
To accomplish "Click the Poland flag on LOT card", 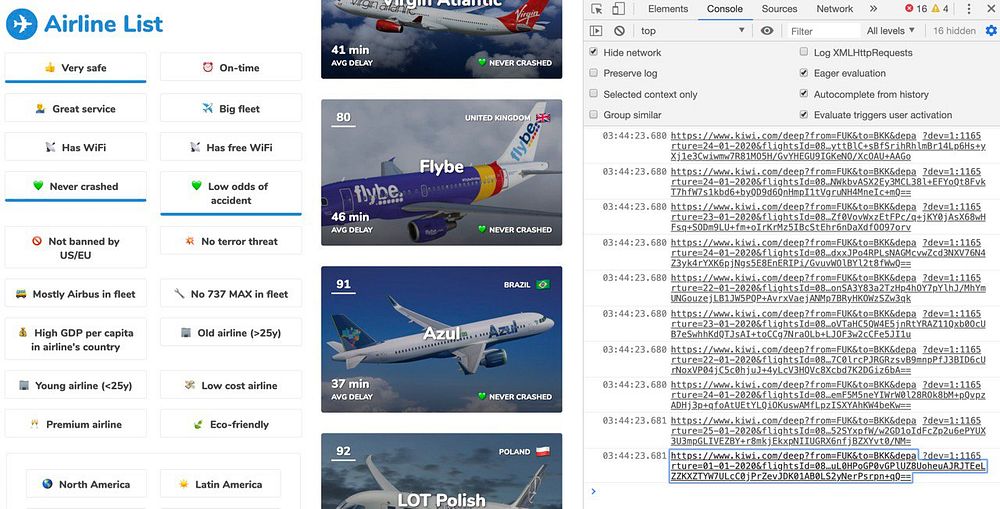I will (542, 452).
